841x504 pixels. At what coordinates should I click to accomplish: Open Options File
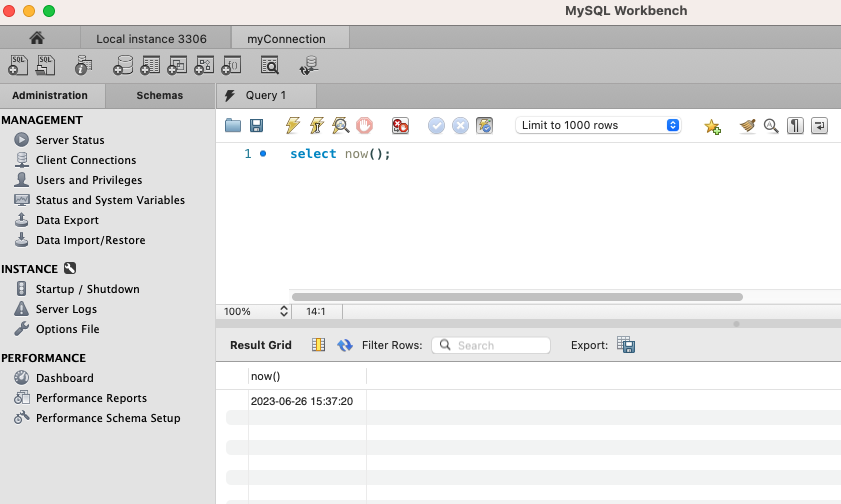67,329
